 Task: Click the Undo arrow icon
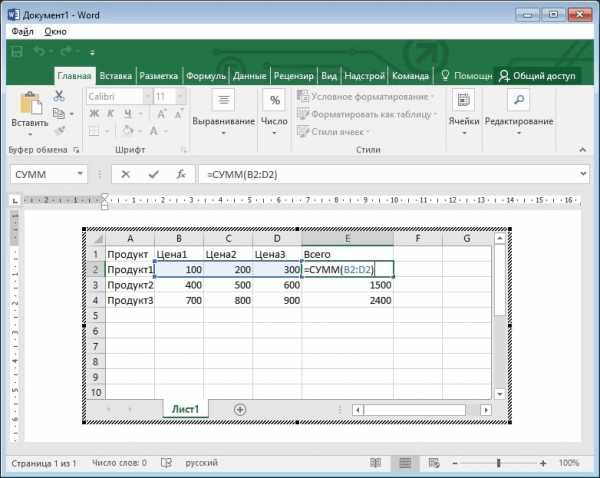tap(39, 51)
